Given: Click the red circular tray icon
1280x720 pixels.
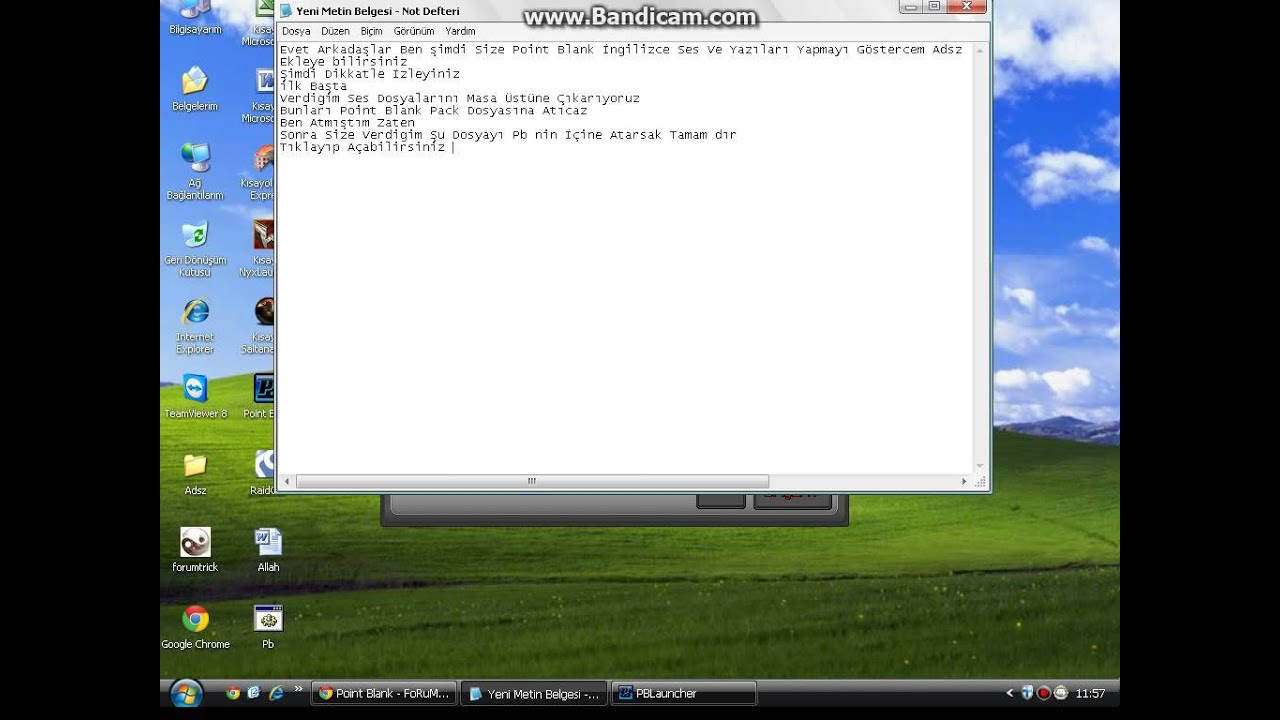Looking at the screenshot, I should coord(1043,693).
